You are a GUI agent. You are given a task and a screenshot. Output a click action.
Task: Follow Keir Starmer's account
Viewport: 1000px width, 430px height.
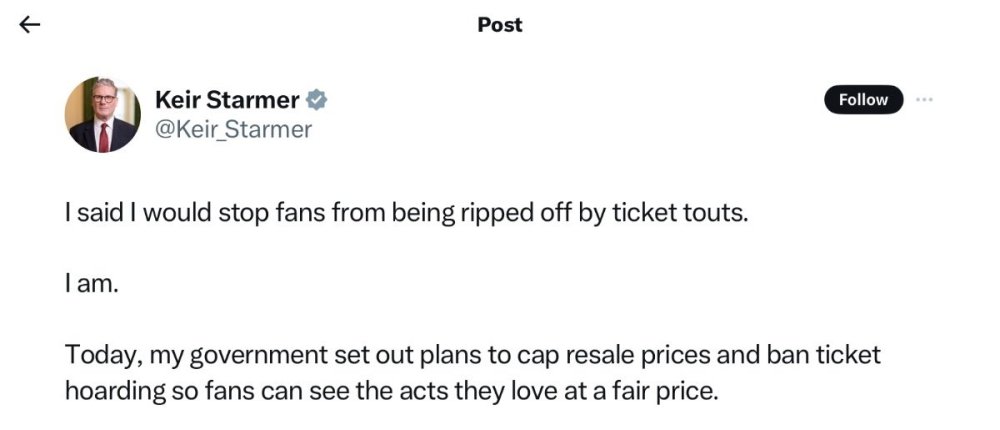(862, 99)
